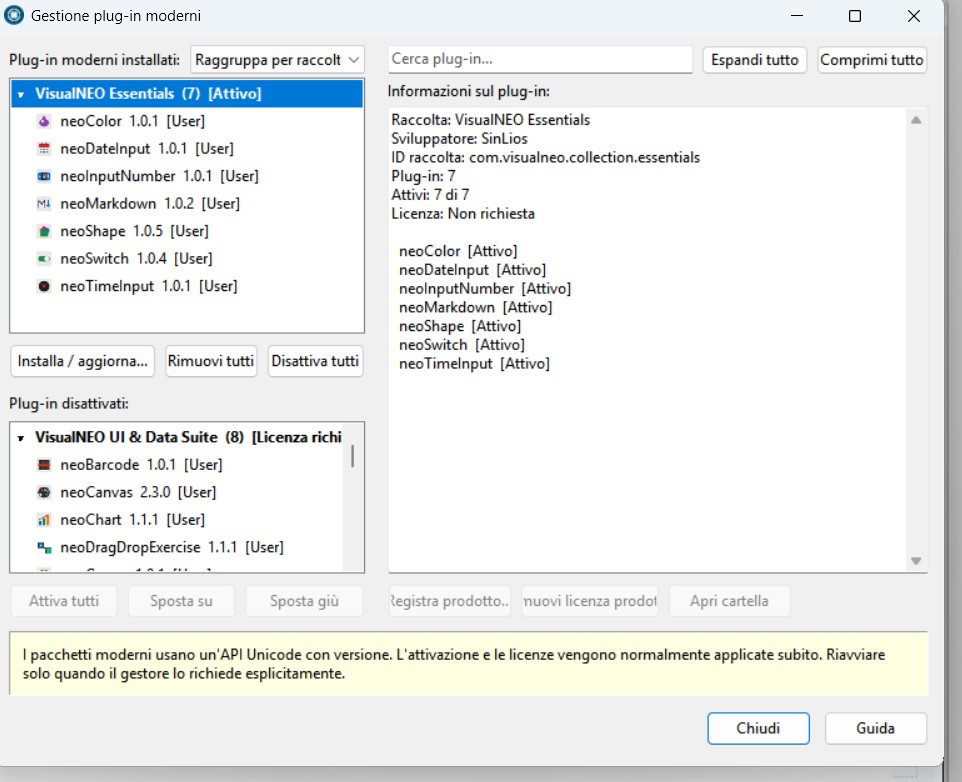Select neoInputNumber 1.0.1 entry
The width and height of the screenshot is (962, 782).
coord(160,176)
